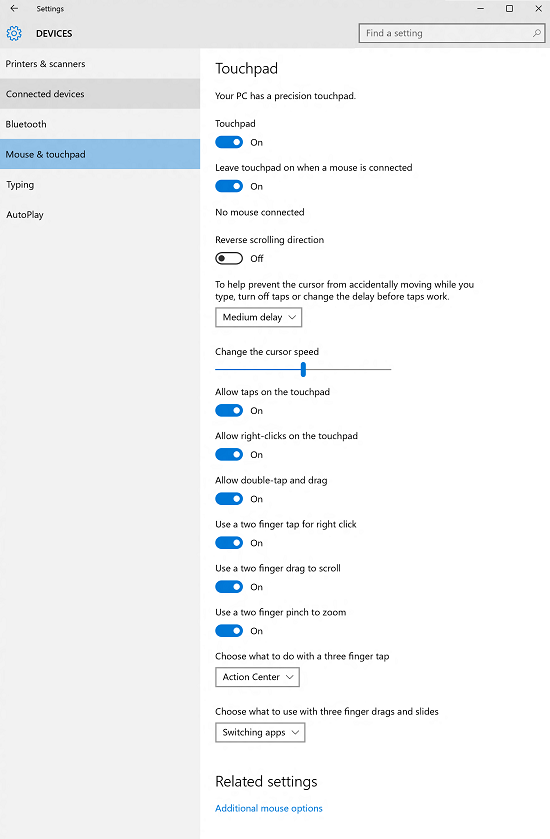Open Typing settings section

(x=100, y=185)
